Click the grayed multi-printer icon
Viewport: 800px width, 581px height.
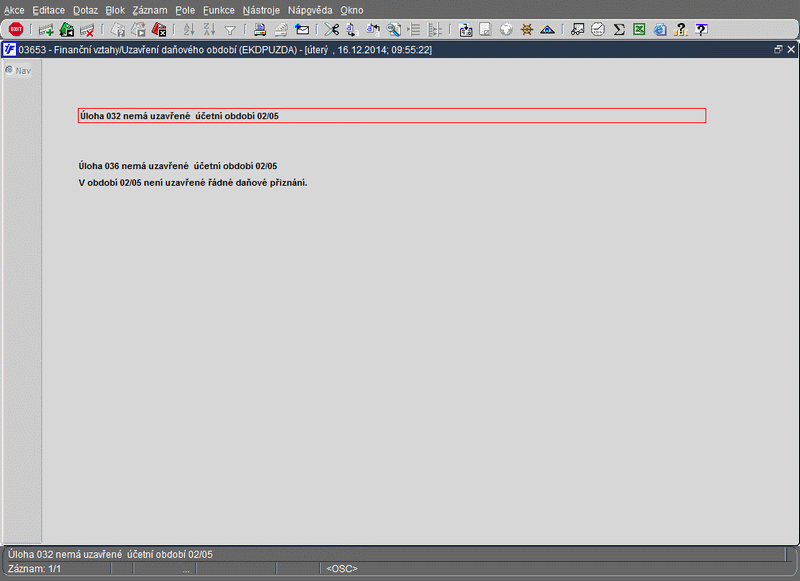point(281,30)
